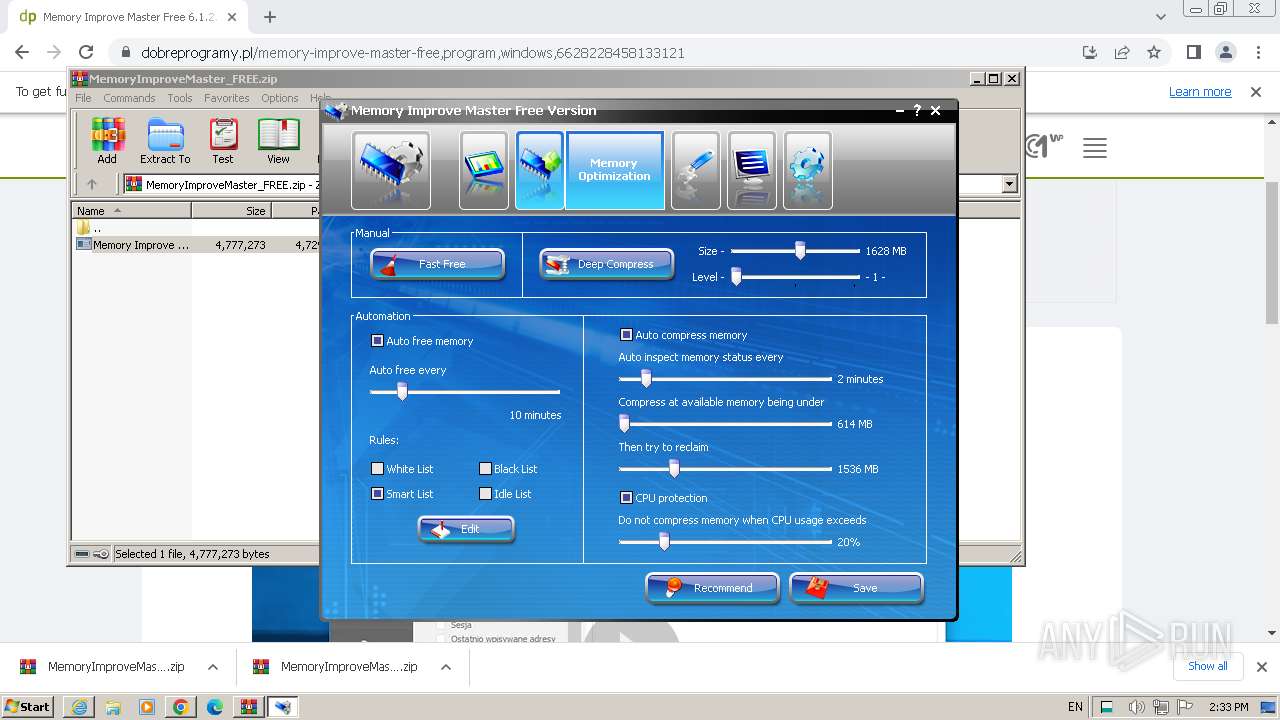Adjust the CPU usage exceeds slider
The height and width of the screenshot is (720, 1280).
[663, 541]
